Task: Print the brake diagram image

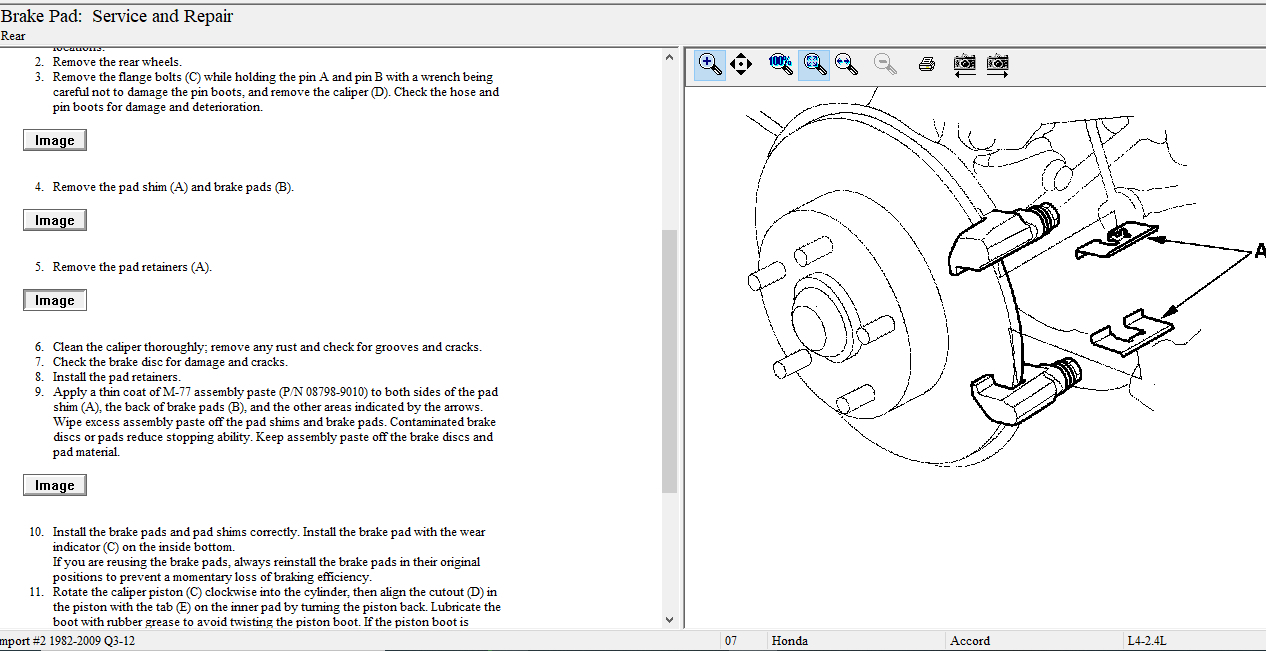Action: tap(927, 64)
